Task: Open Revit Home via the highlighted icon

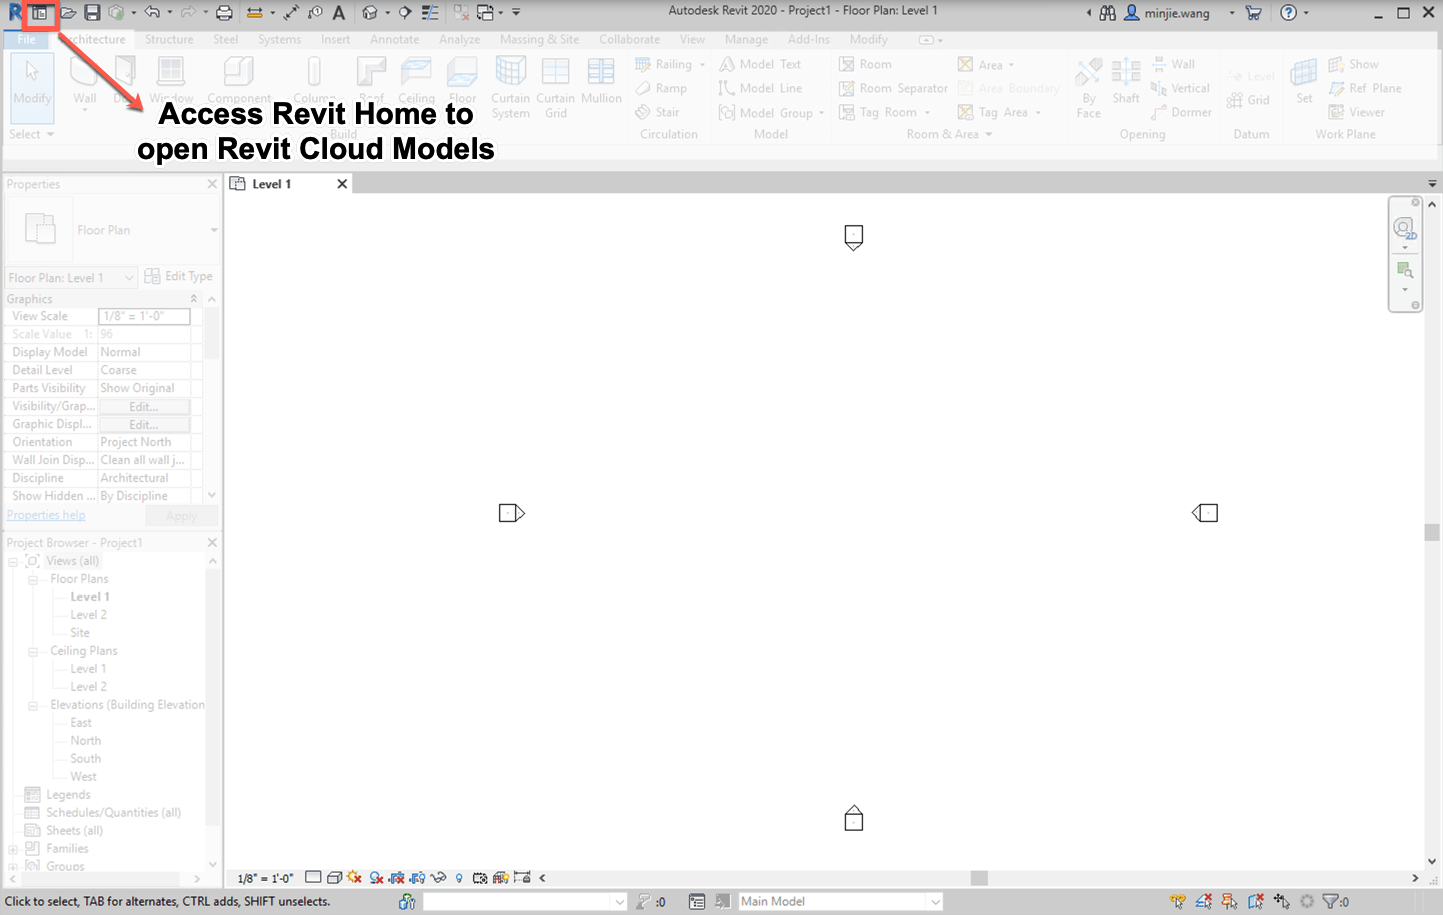Action: pos(40,14)
